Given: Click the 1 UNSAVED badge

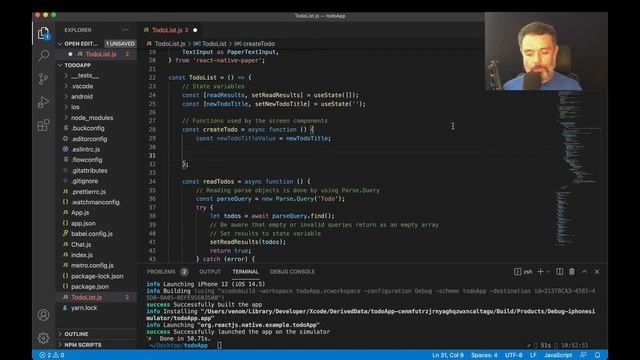Looking at the screenshot, I should click(x=120, y=44).
